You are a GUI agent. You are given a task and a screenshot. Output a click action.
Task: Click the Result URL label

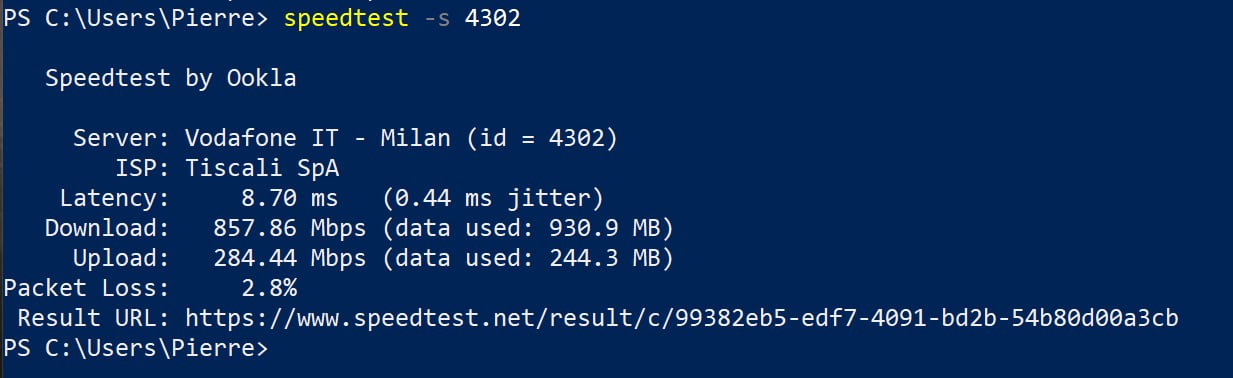pyautogui.click(x=95, y=319)
